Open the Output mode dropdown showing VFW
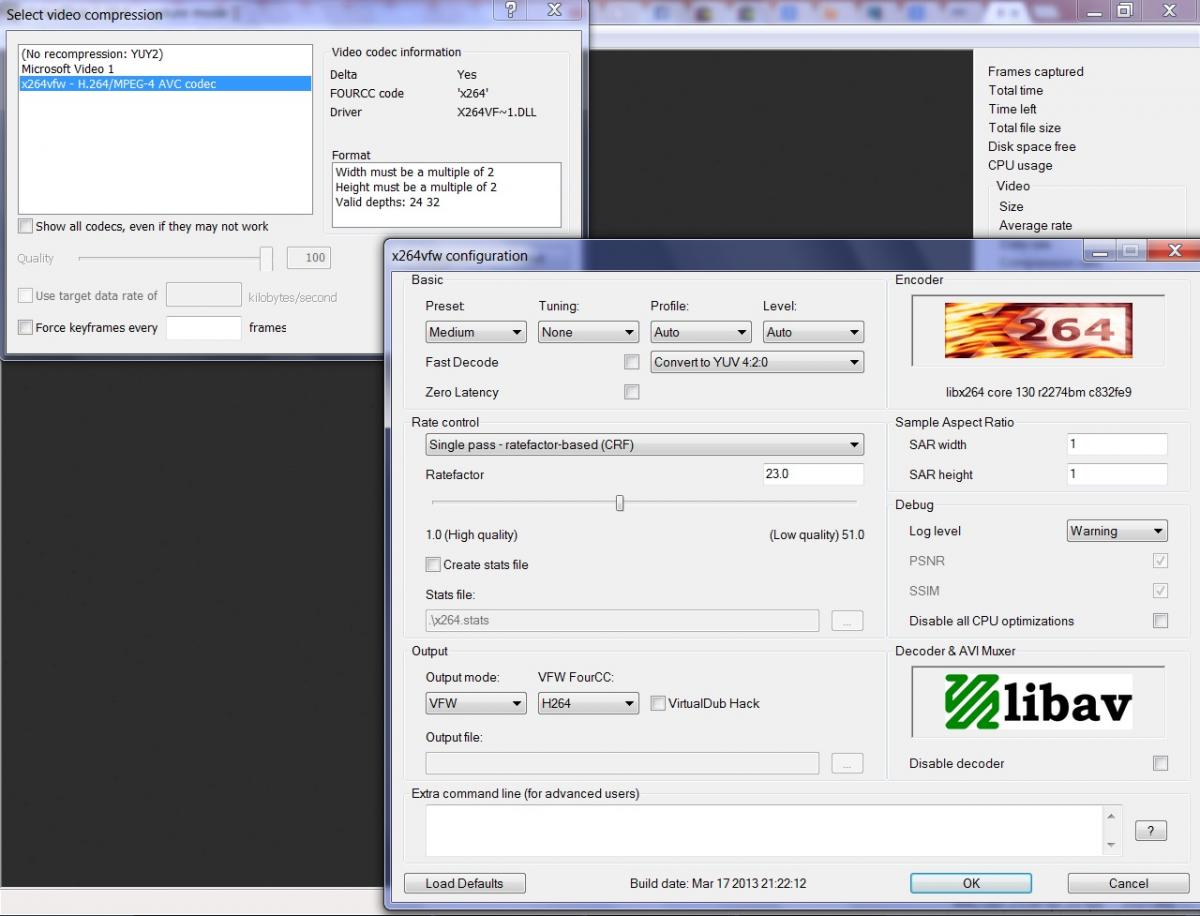The height and width of the screenshot is (916, 1200). click(476, 703)
